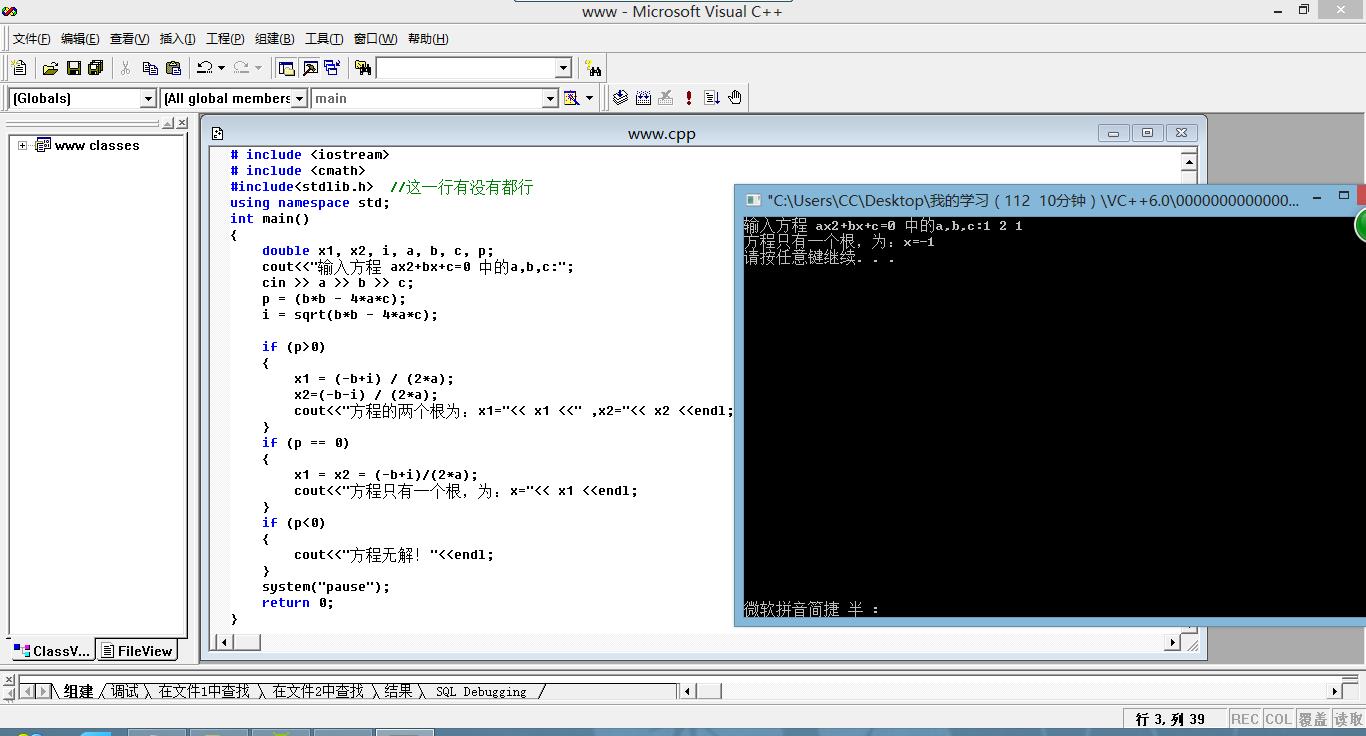Click the Cut scissors icon
This screenshot has height=736, width=1366.
[125, 68]
